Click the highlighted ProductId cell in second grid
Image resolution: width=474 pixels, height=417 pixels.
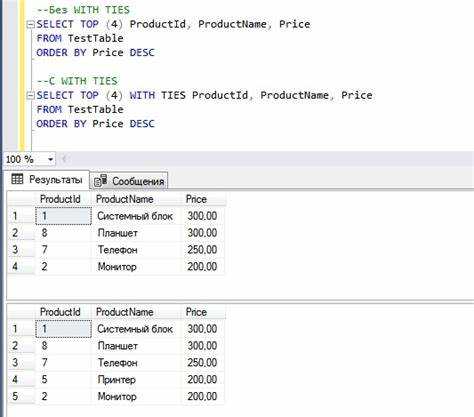coord(63,329)
